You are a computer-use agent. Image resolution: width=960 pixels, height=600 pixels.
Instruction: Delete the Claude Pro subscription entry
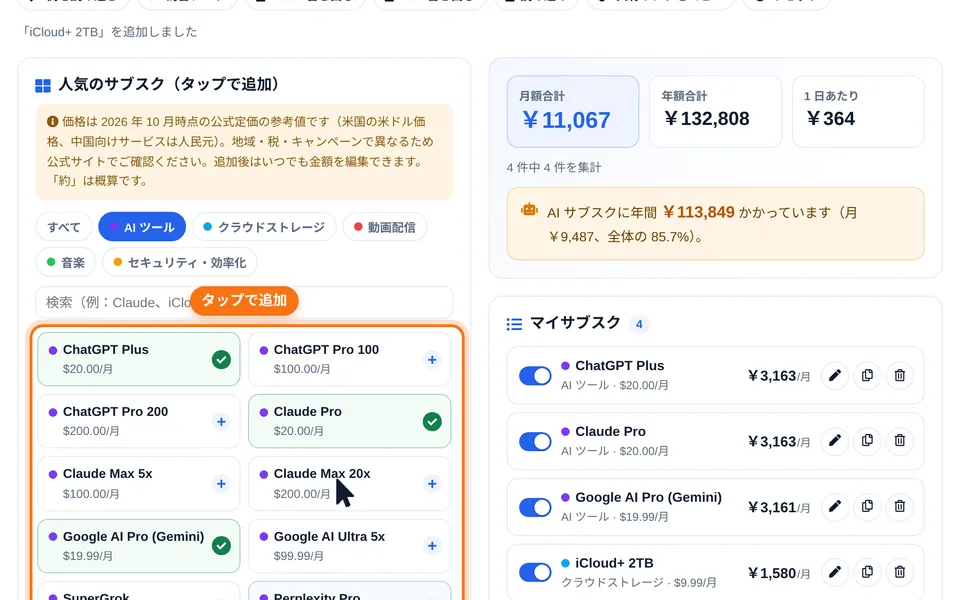[x=899, y=441]
